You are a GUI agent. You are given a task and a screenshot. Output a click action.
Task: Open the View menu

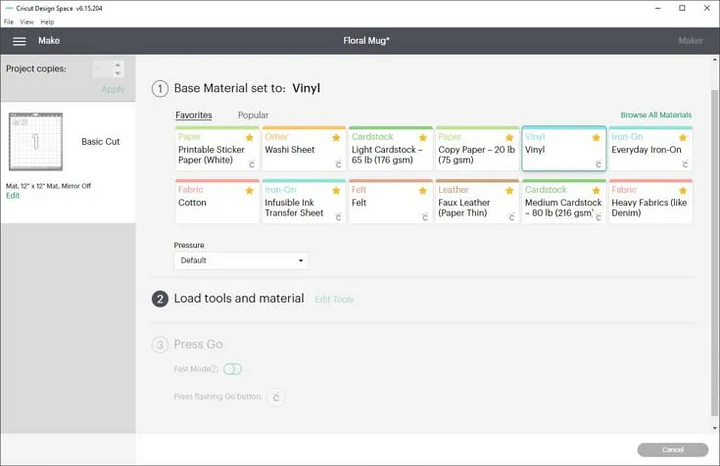pyautogui.click(x=27, y=22)
